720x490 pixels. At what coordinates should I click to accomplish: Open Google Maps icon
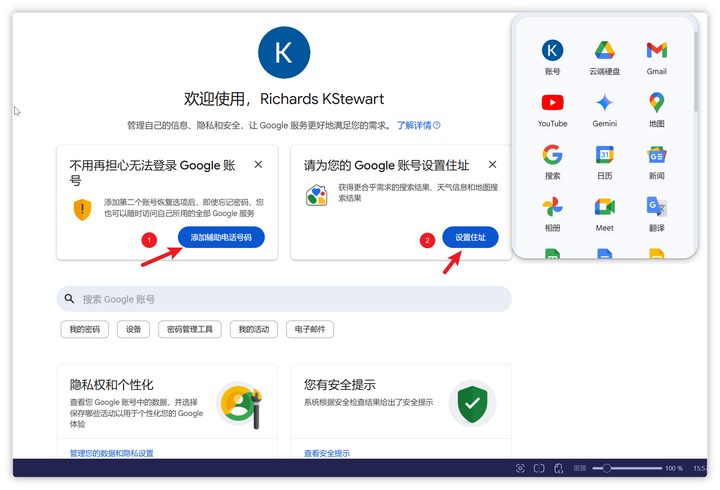coord(656,102)
